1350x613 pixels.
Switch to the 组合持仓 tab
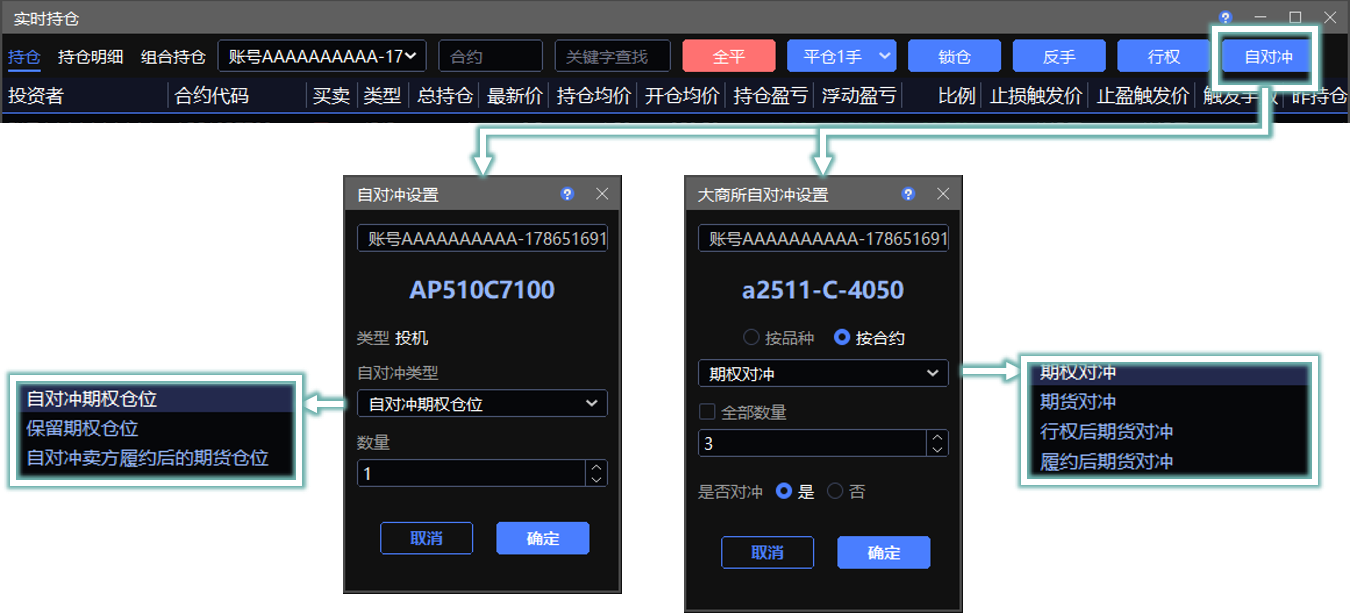pos(173,57)
